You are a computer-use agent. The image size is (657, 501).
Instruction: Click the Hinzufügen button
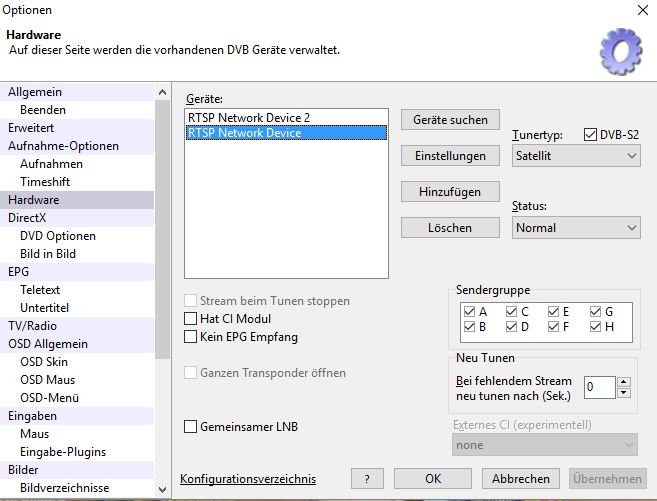[x=450, y=191]
